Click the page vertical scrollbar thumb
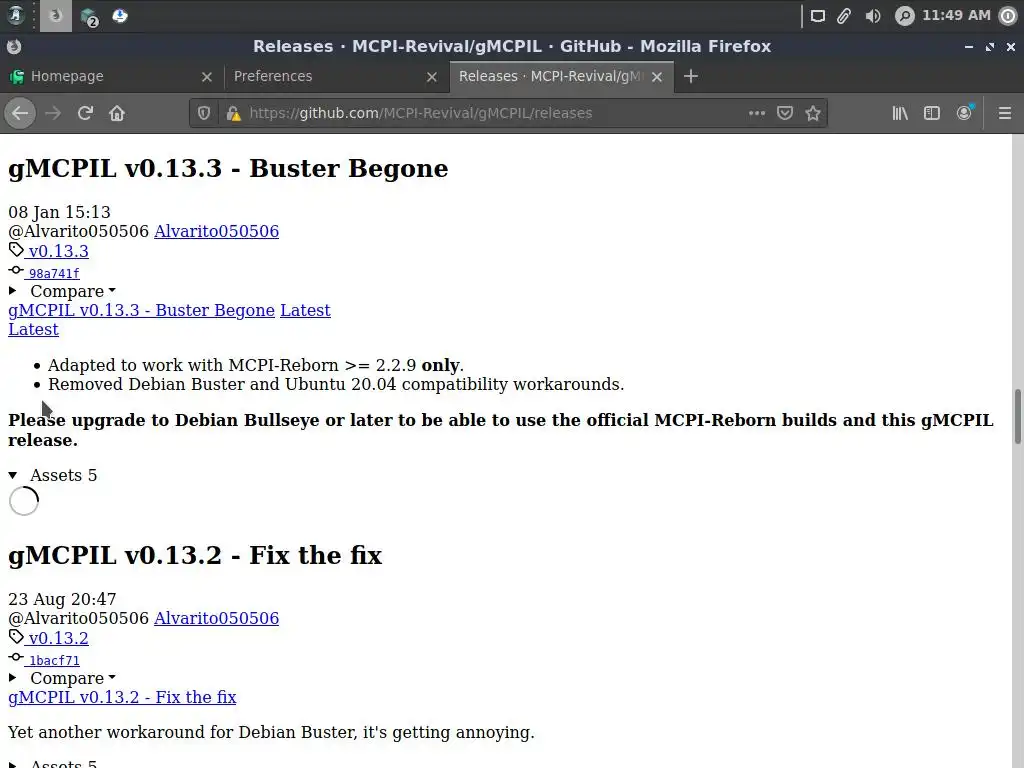The width and height of the screenshot is (1024, 768). [1017, 417]
